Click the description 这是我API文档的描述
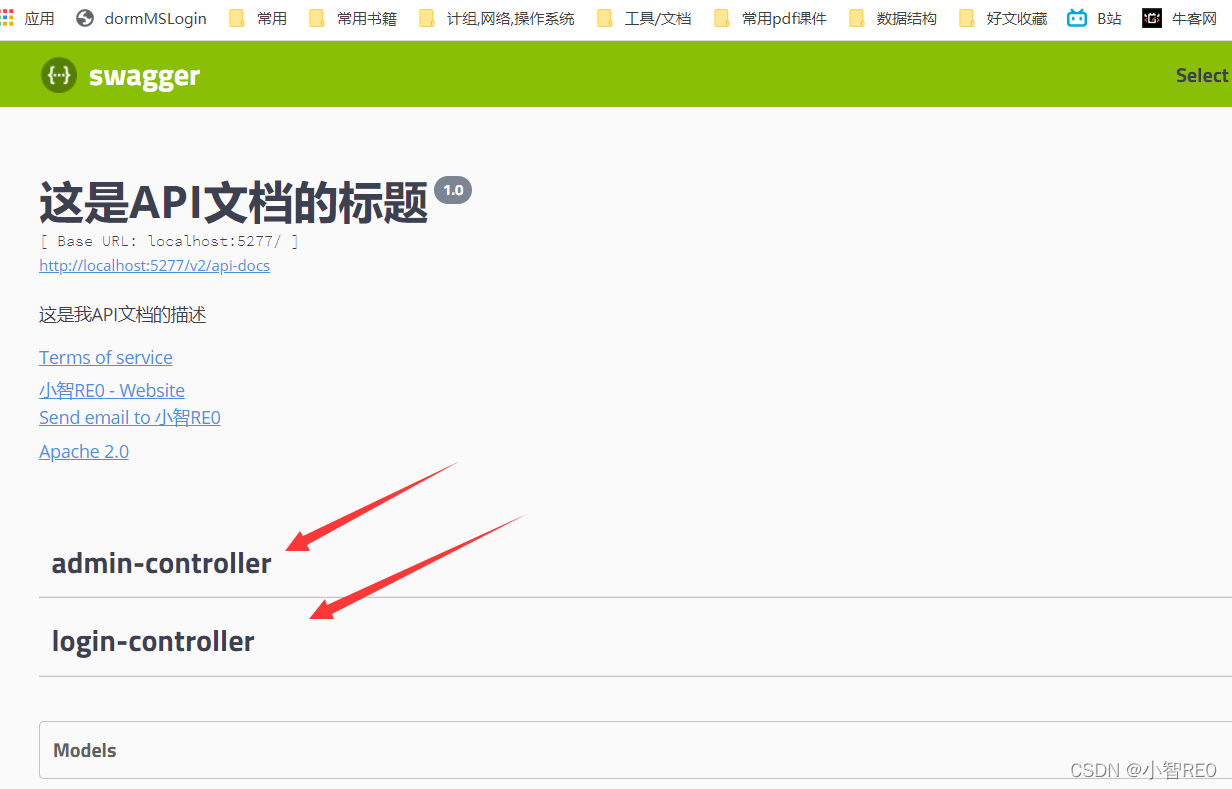Viewport: 1232px width, 789px height. pos(123,315)
